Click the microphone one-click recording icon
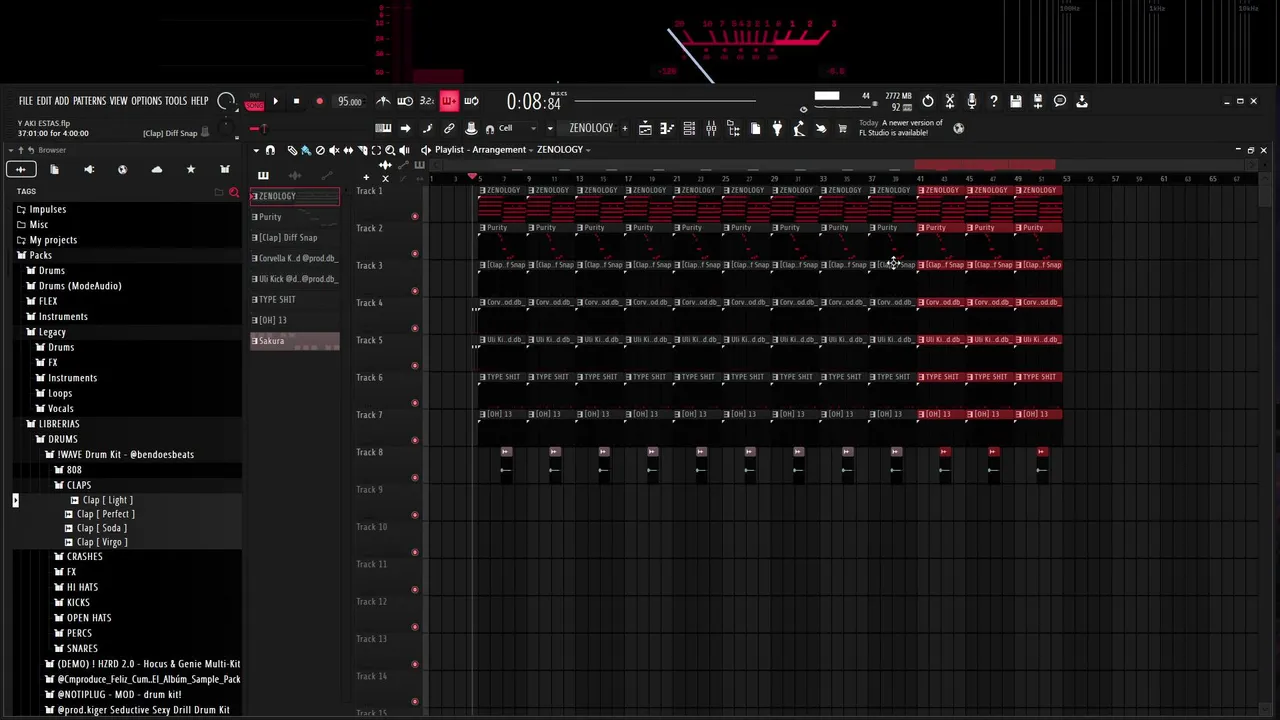This screenshot has width=1280, height=720. coord(972,101)
